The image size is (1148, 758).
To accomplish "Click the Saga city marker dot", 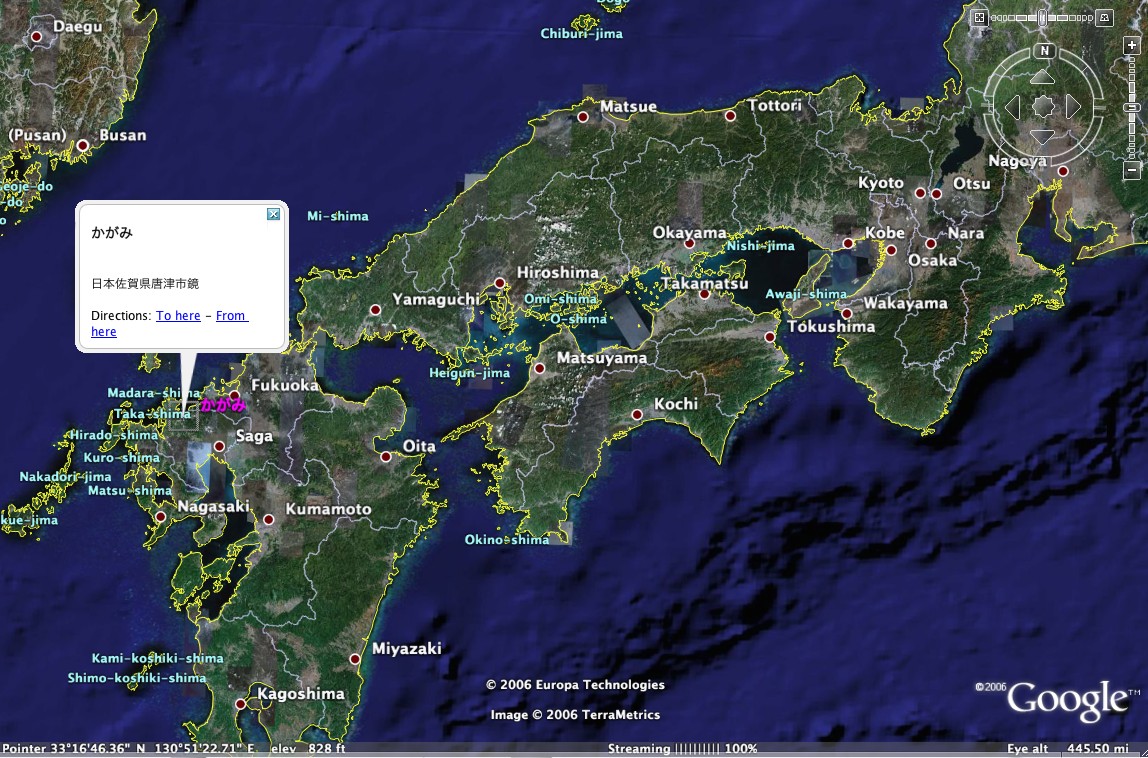I will (x=219, y=446).
